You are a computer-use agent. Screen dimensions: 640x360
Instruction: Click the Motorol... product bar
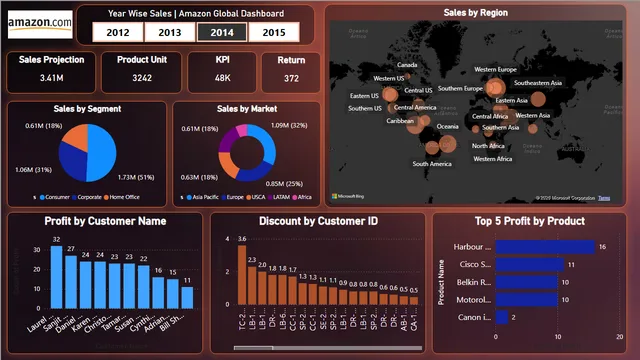[527, 300]
